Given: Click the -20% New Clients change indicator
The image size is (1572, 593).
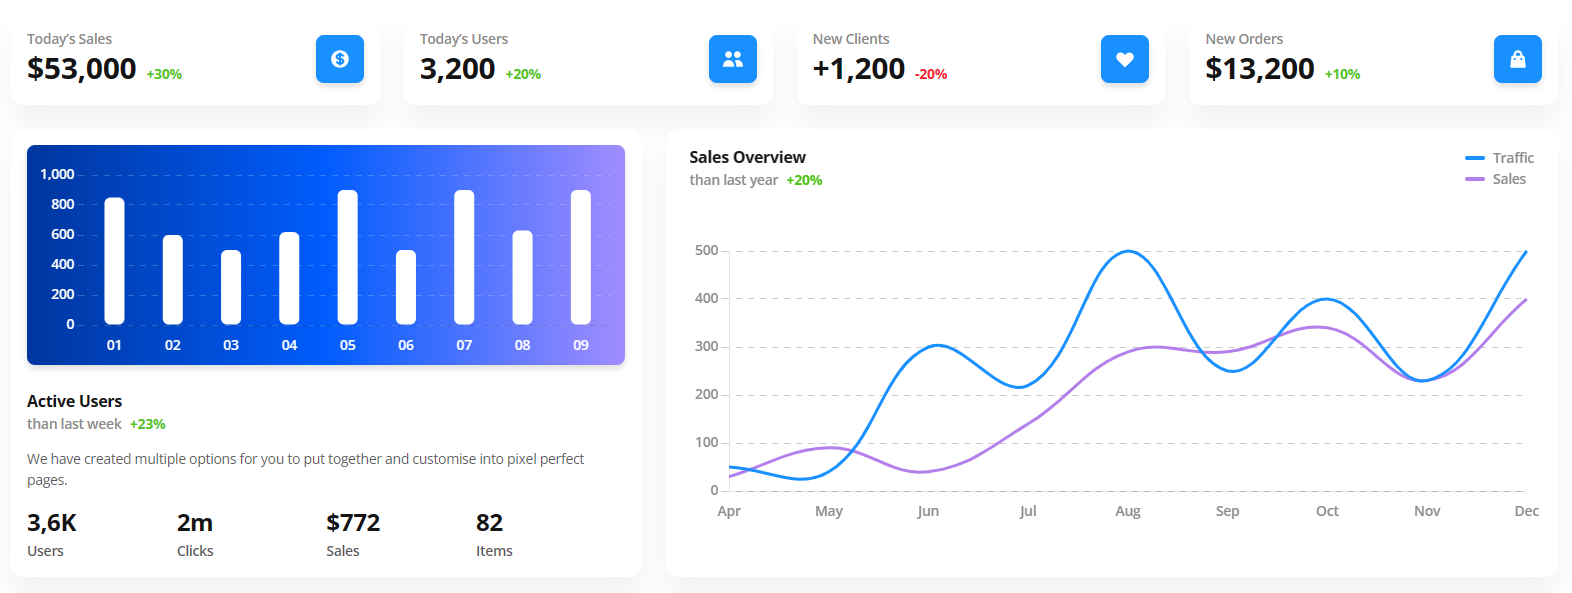Looking at the screenshot, I should pyautogui.click(x=931, y=74).
